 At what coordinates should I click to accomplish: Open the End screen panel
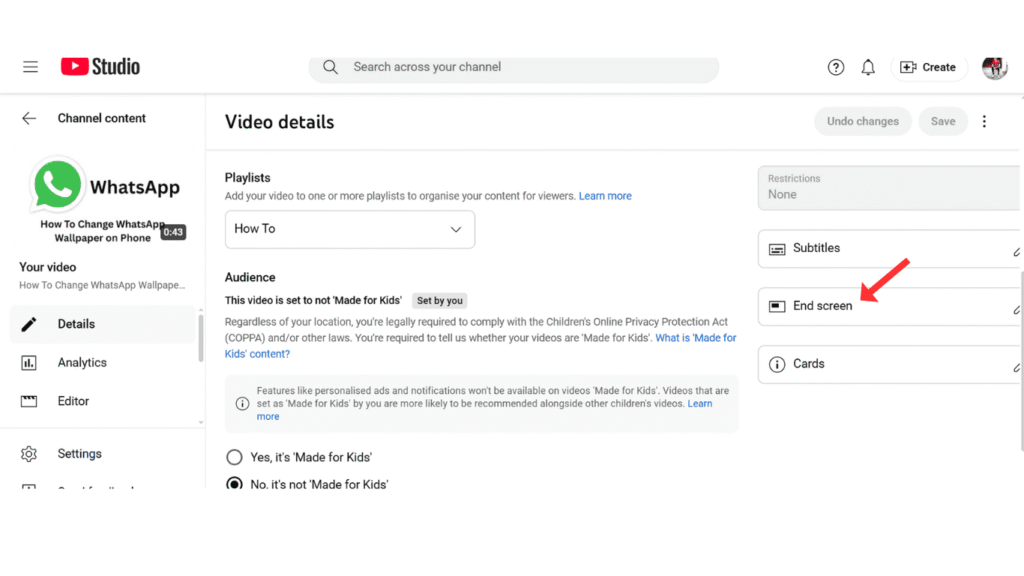(889, 306)
